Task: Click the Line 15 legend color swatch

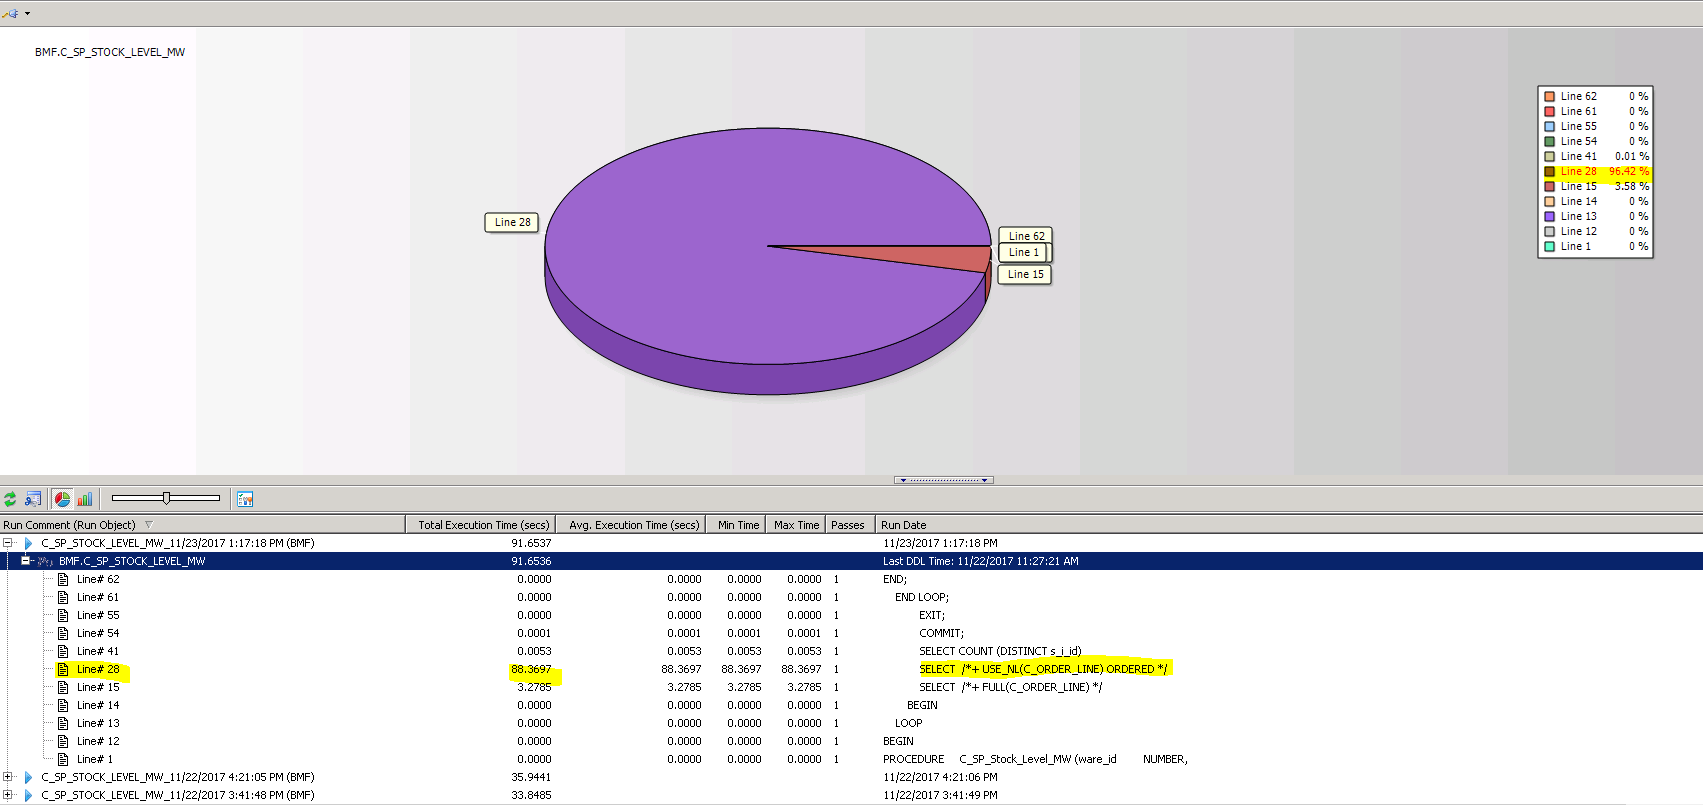Action: pos(1549,186)
